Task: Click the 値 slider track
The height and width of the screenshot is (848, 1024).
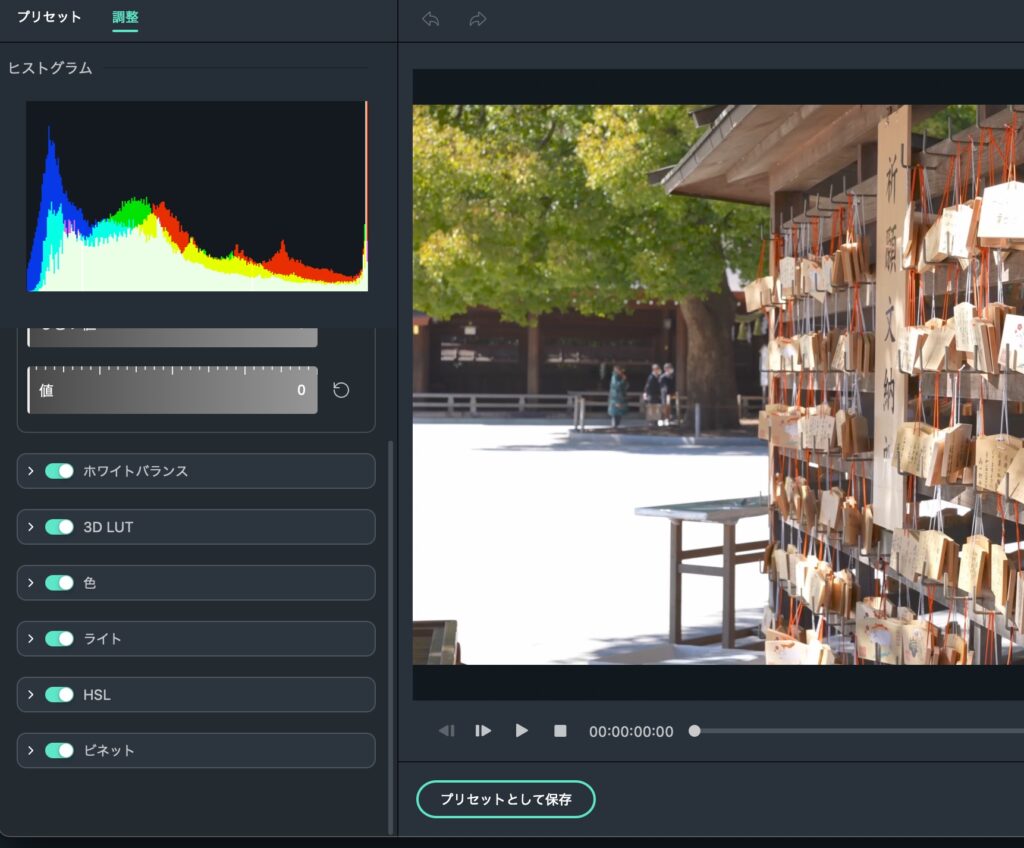Action: coord(172,390)
